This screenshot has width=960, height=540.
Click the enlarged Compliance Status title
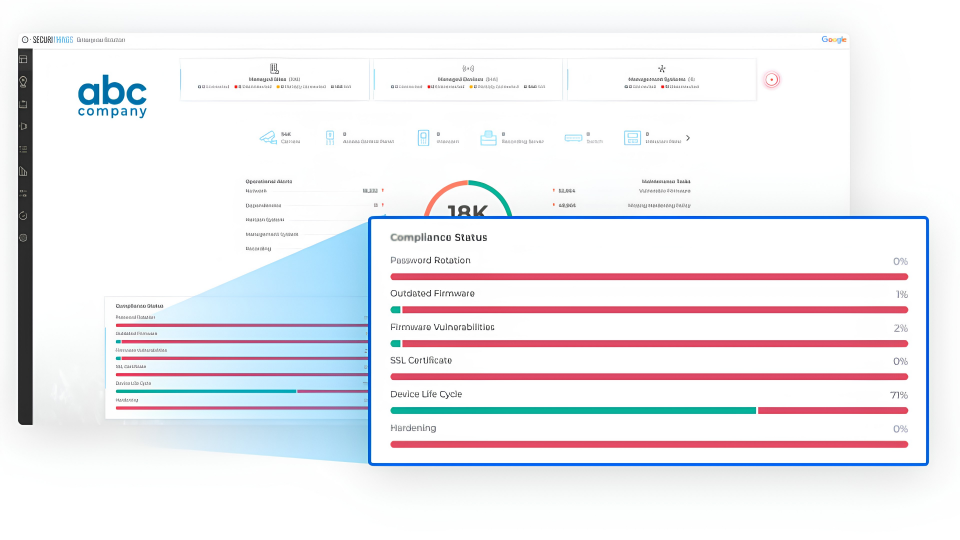coord(439,238)
